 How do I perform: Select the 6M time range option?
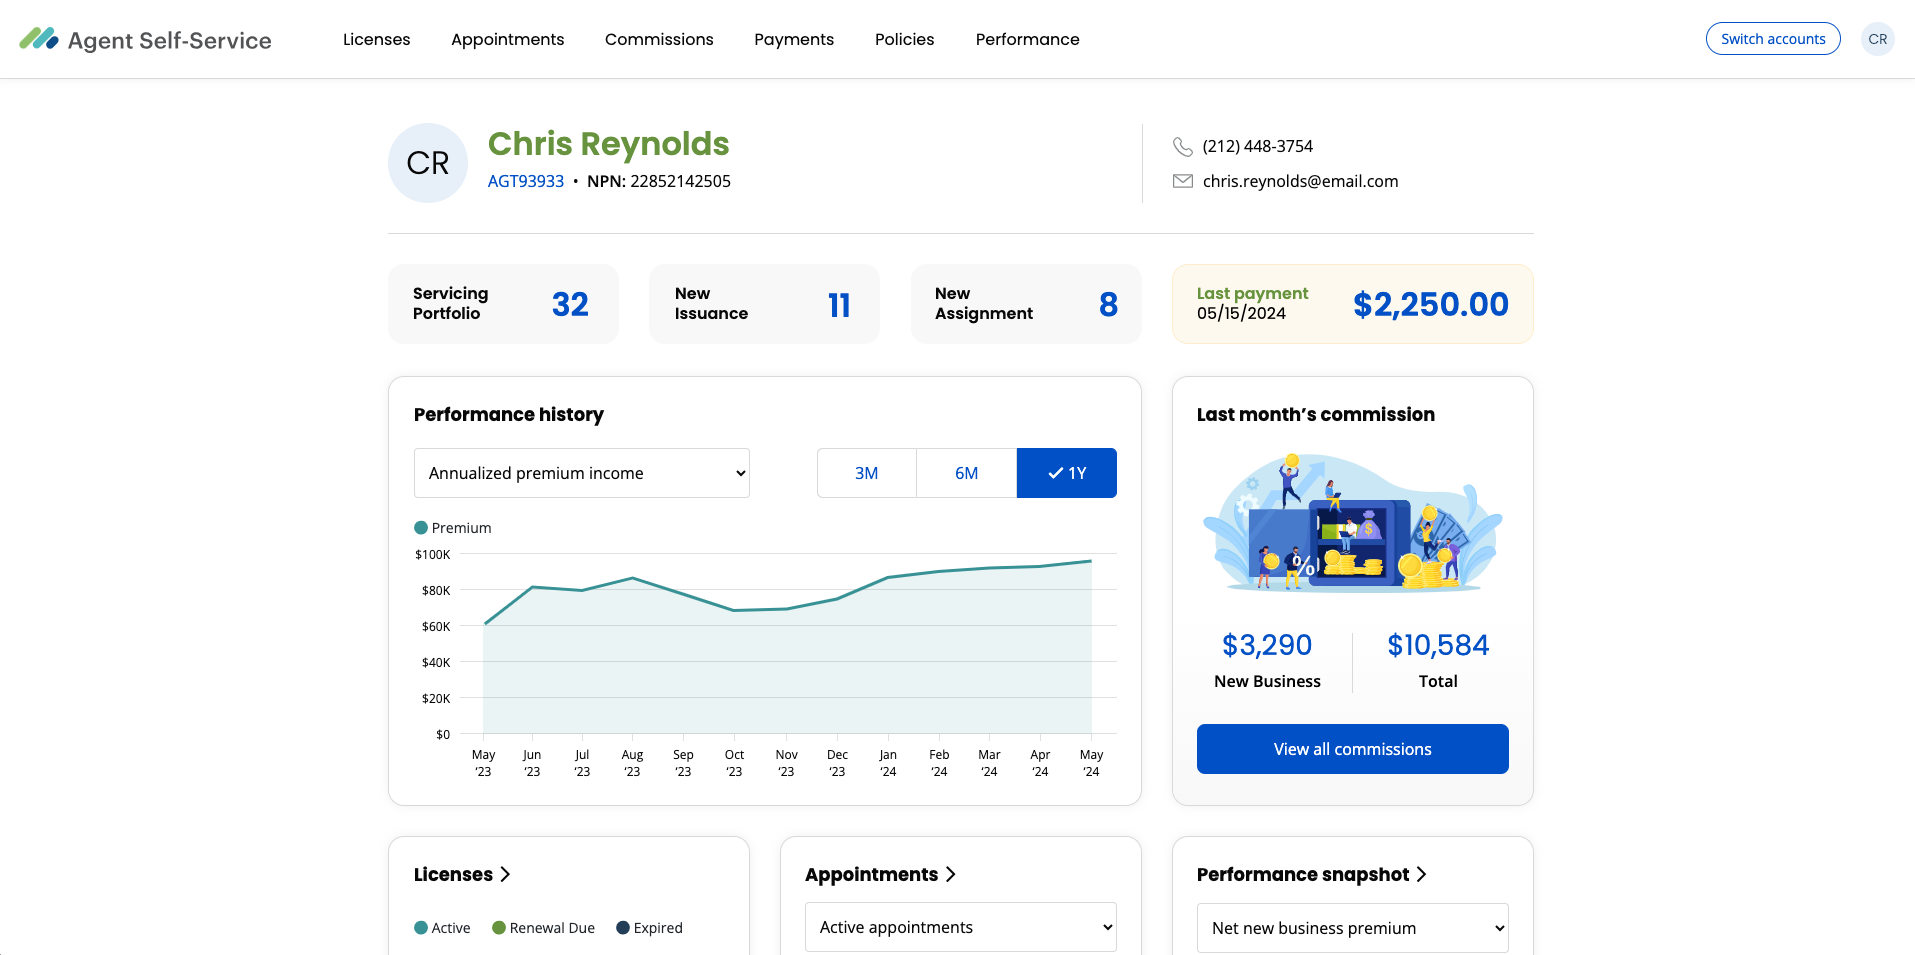[966, 473]
